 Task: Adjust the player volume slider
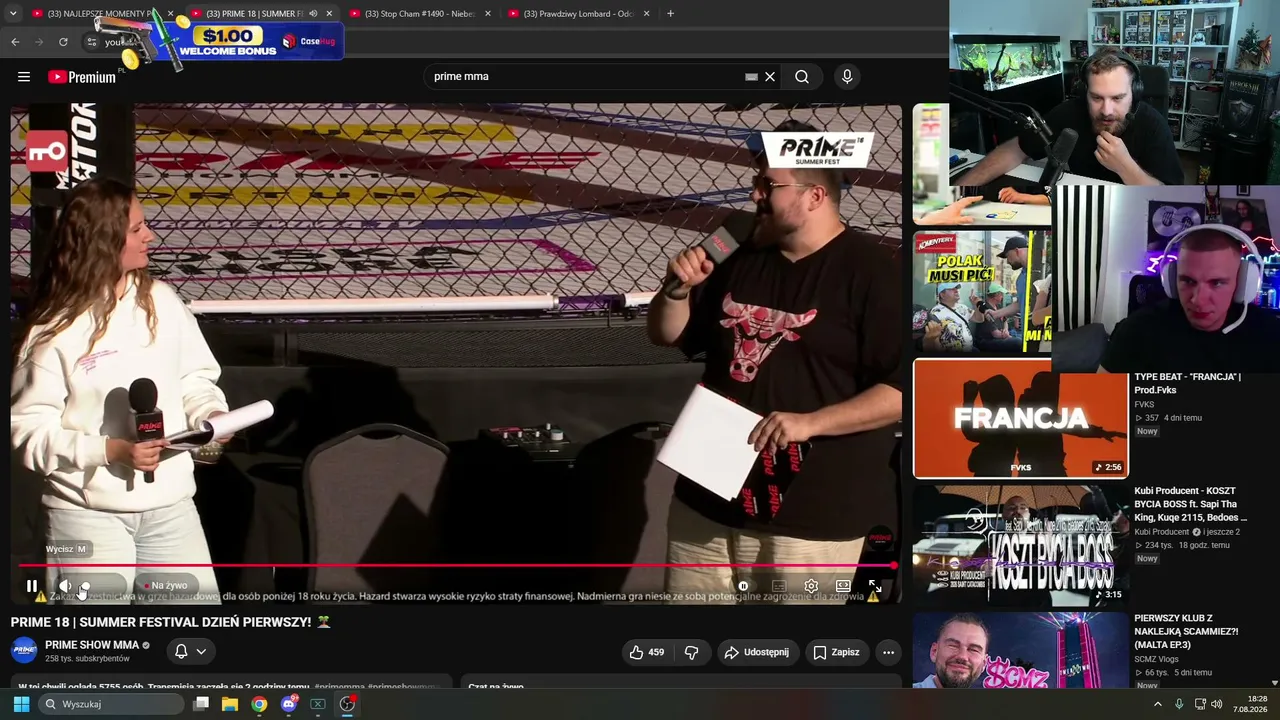pyautogui.click(x=98, y=586)
